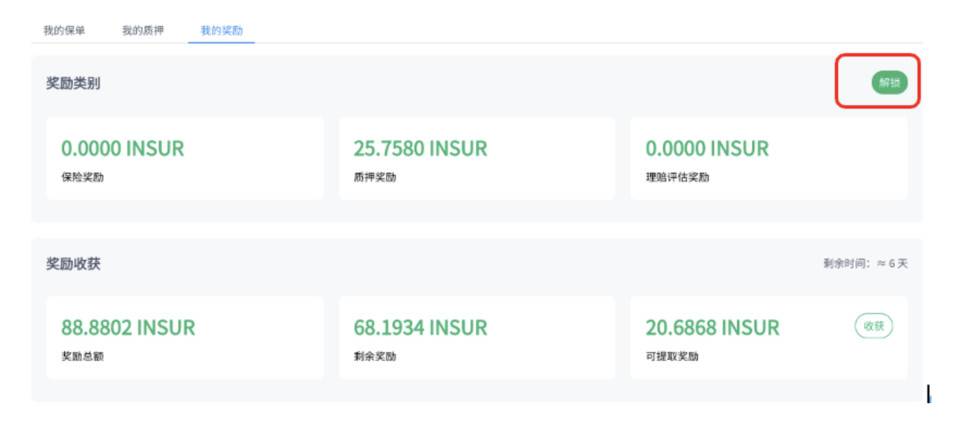The width and height of the screenshot is (960, 436).
Task: Click the 25.7580 INSUR 质押奖励 card
Action: [476, 159]
